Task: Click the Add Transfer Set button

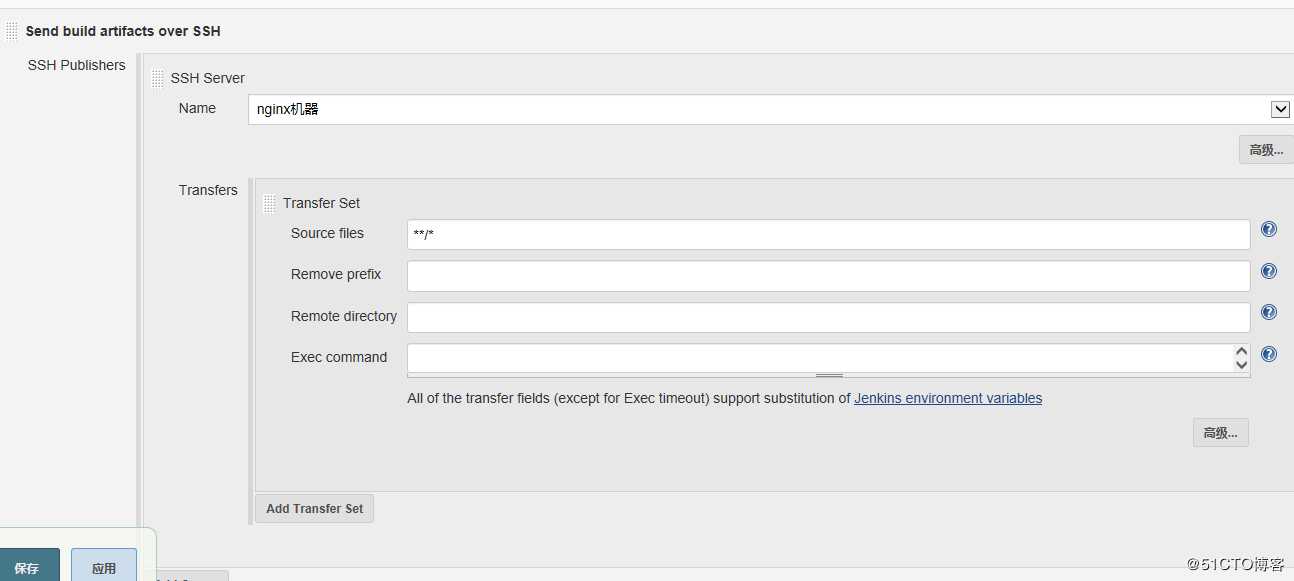Action: [x=314, y=508]
